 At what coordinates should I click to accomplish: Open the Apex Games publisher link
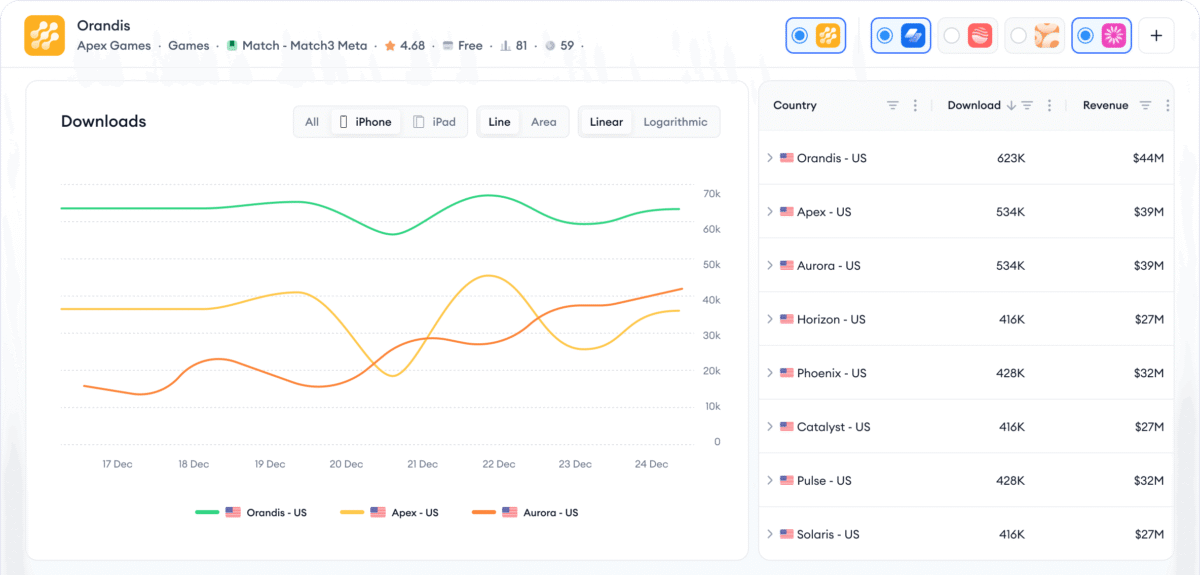(x=114, y=46)
